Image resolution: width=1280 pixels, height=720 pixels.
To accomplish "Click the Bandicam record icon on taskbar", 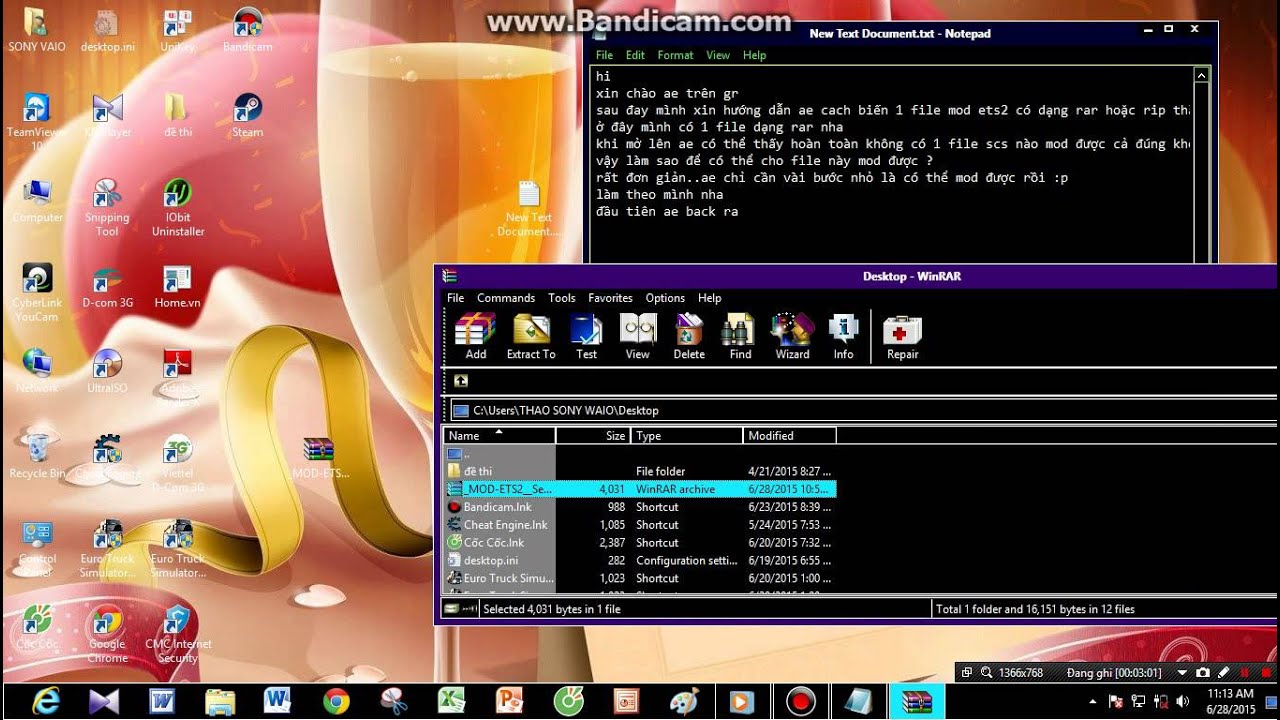I will 800,701.
